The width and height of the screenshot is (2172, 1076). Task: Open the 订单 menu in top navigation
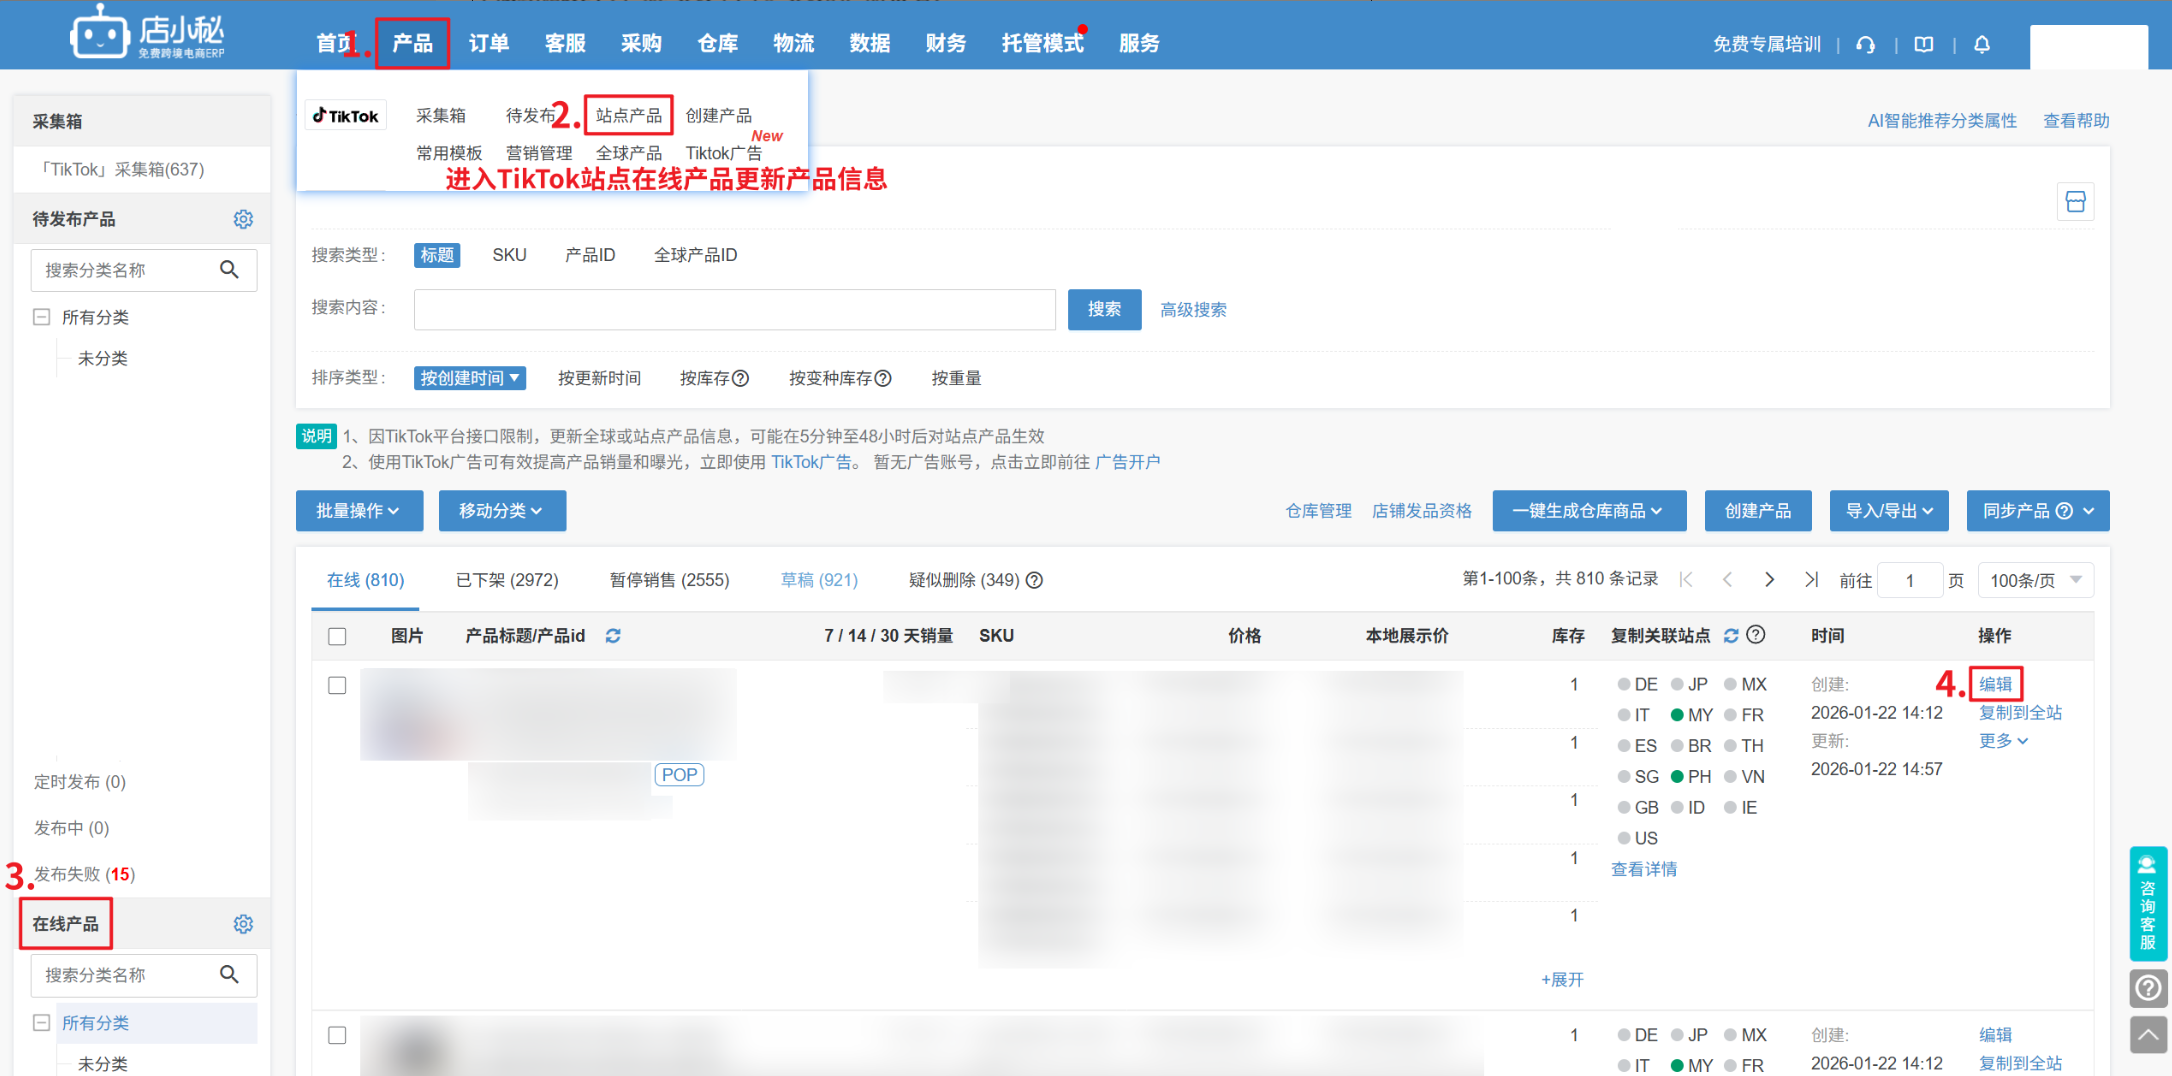[x=489, y=43]
